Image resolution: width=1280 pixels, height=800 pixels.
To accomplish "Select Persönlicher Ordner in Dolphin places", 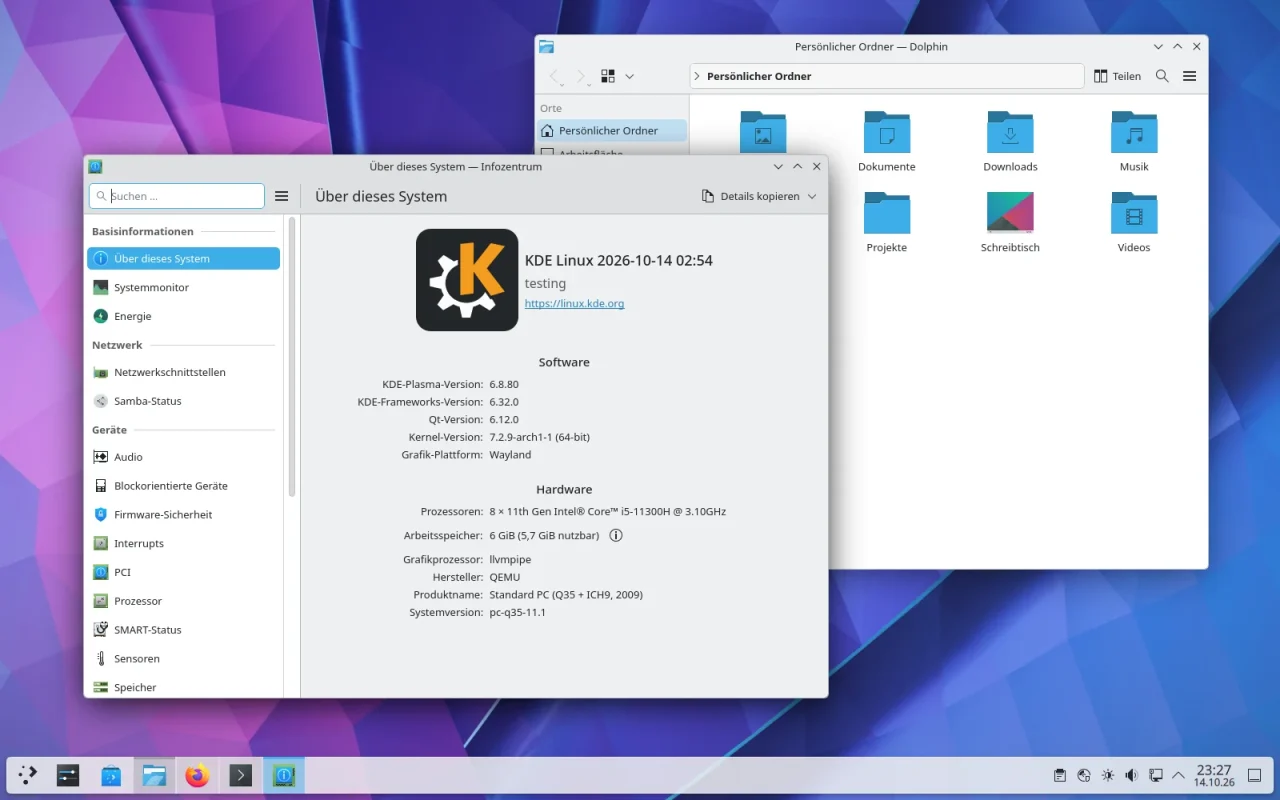I will tap(612, 131).
